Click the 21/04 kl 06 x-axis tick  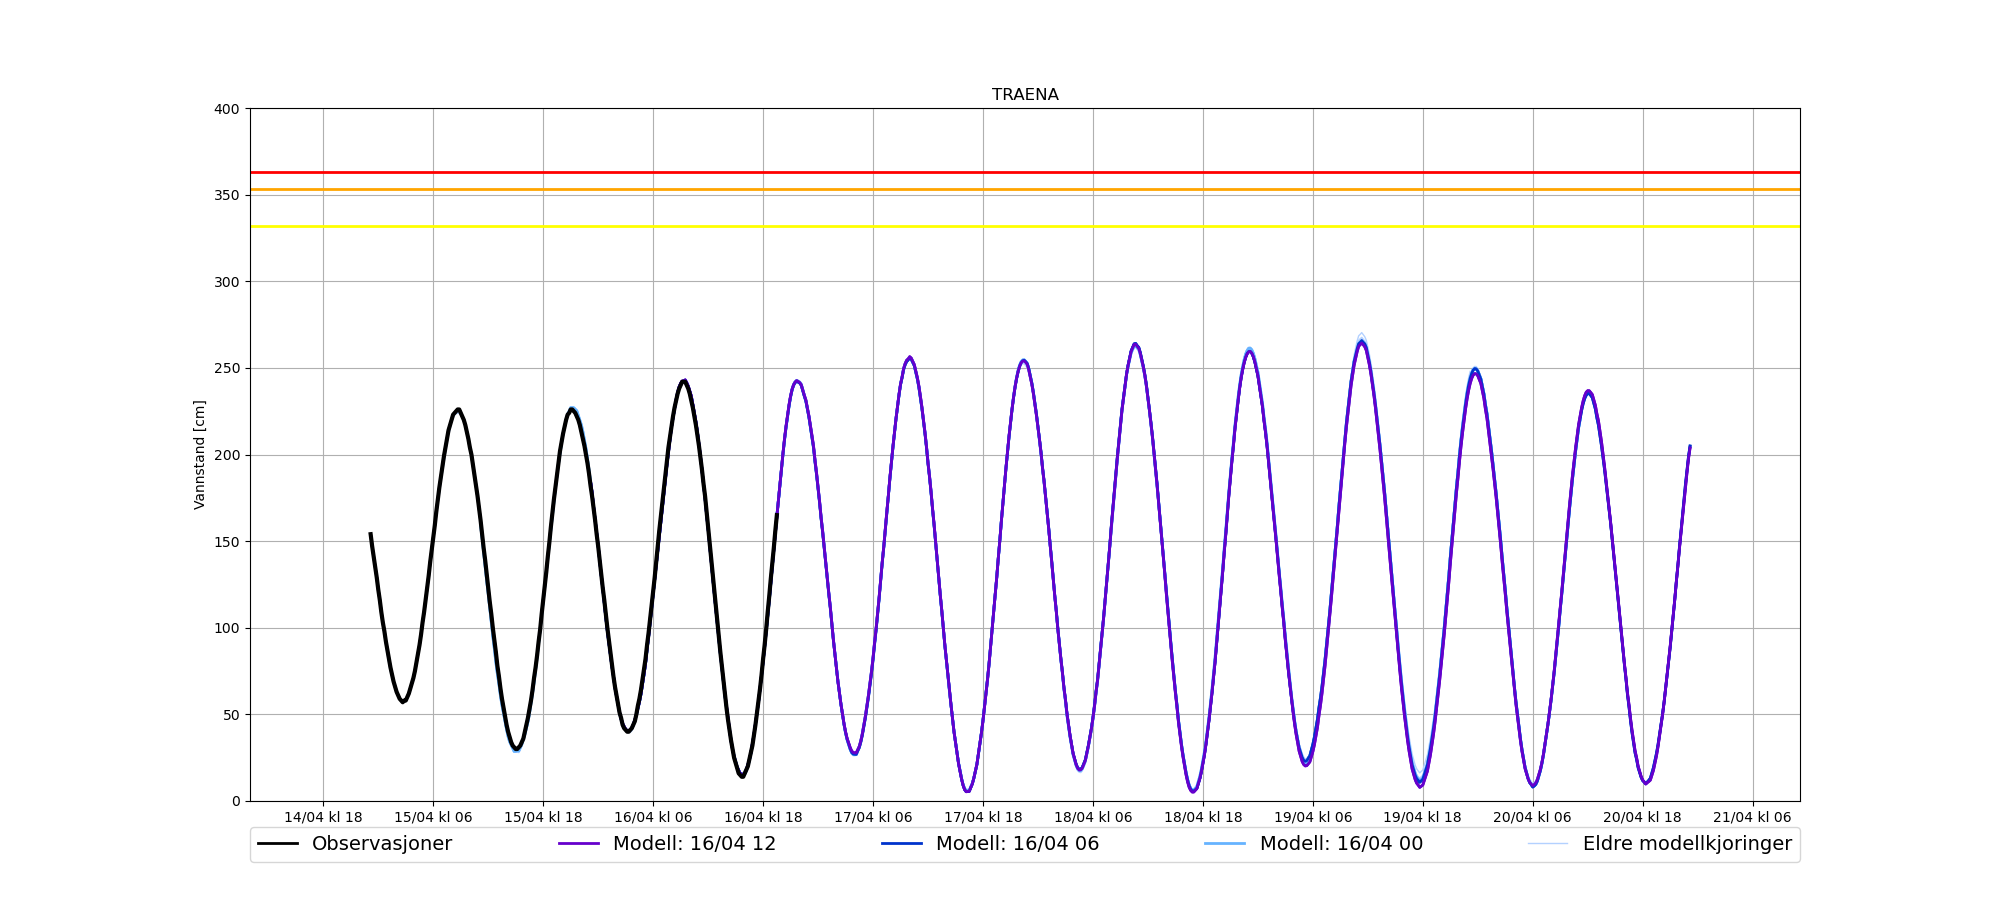(x=1753, y=817)
